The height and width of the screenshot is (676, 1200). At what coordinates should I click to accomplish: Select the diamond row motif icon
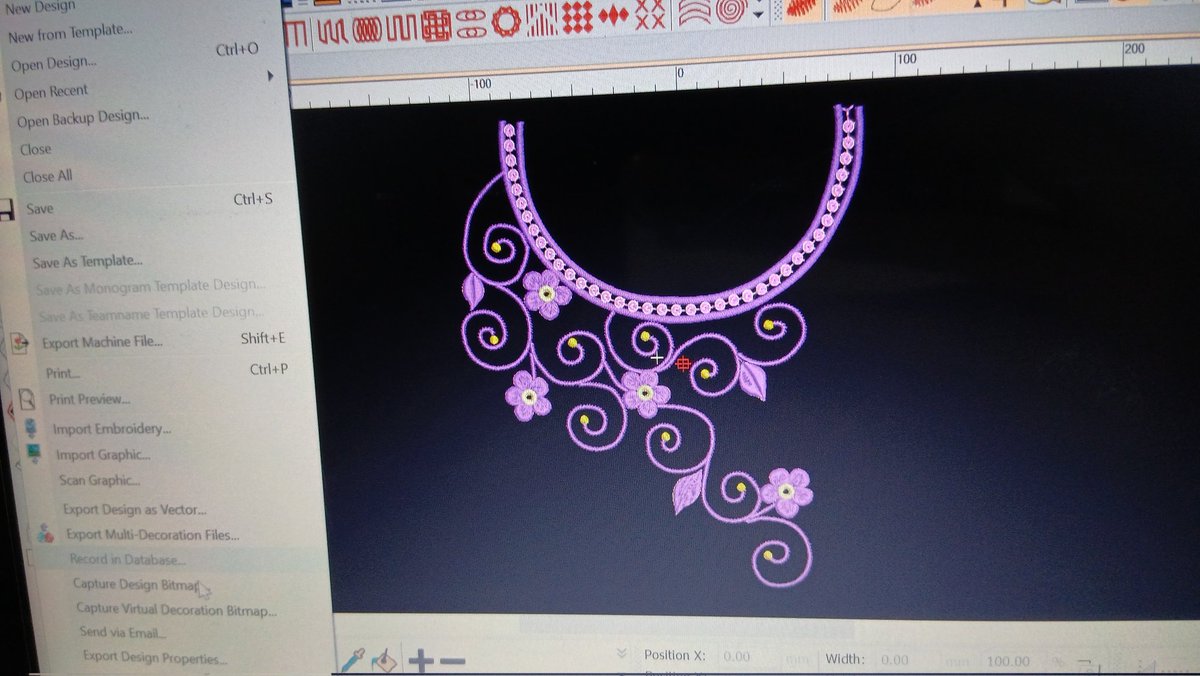(613, 15)
